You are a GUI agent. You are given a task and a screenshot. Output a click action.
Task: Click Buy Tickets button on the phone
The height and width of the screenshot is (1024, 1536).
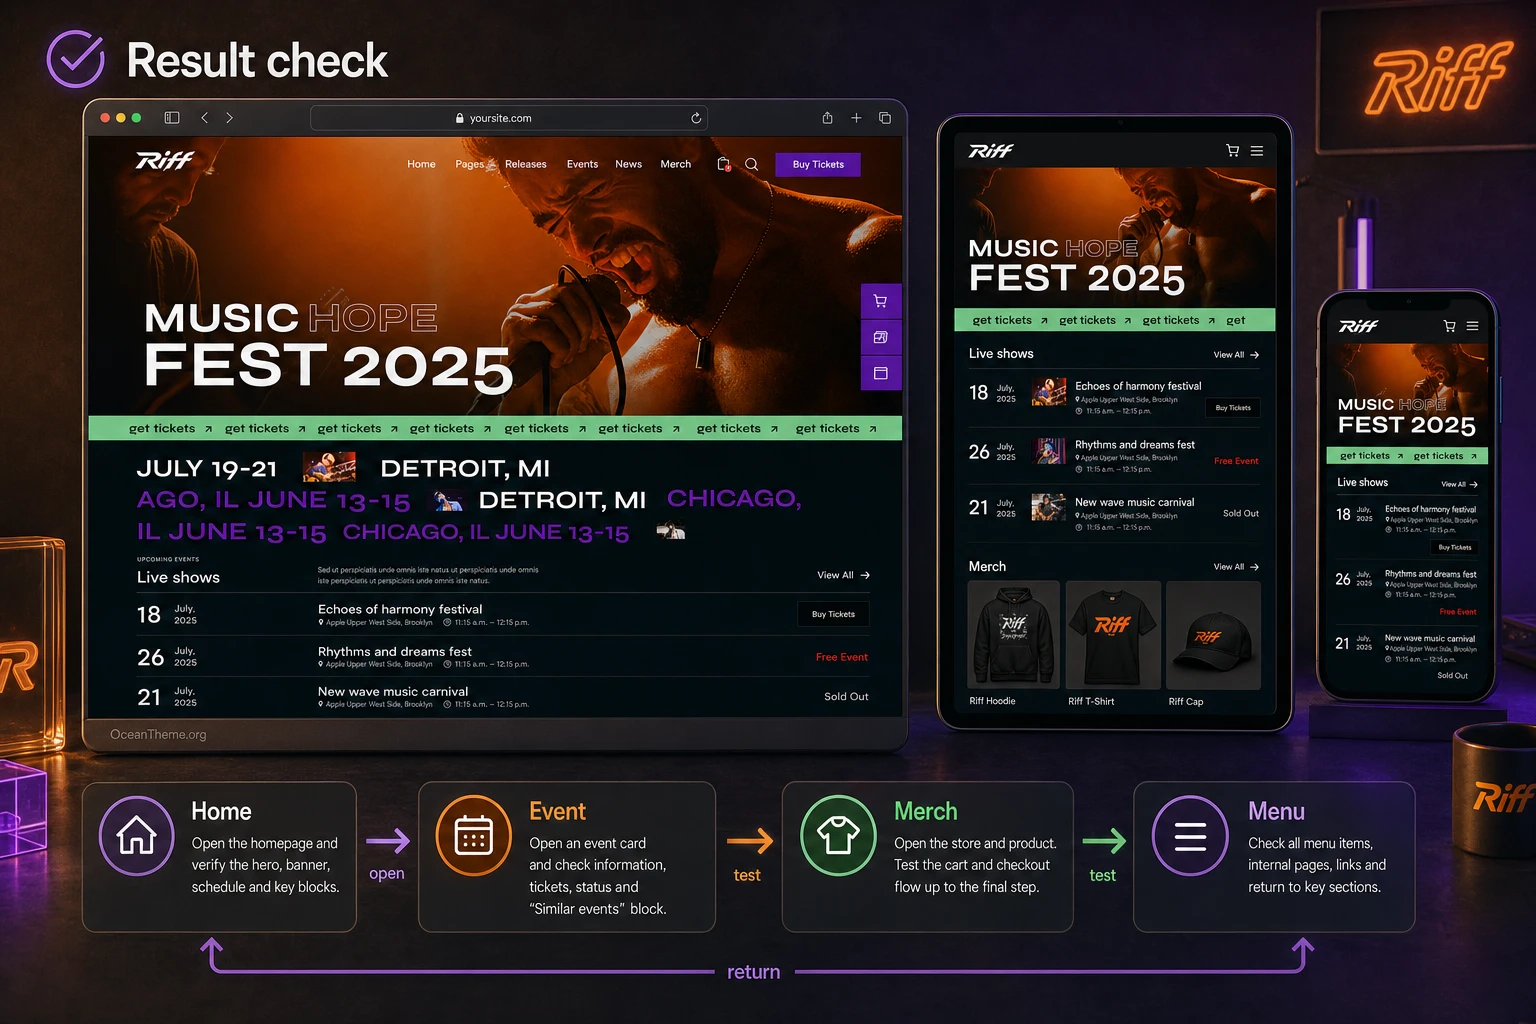pyautogui.click(x=1455, y=547)
